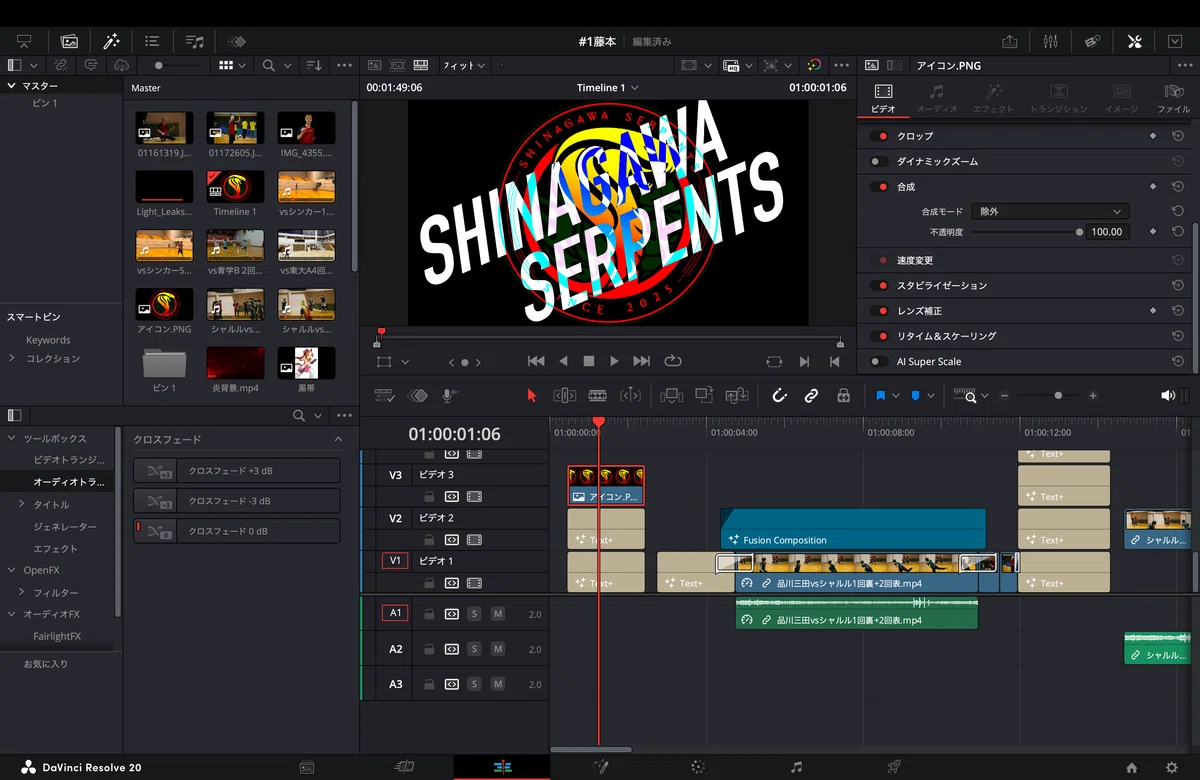This screenshot has height=780, width=1200.
Task: Select the V1 track destination button
Action: click(395, 561)
